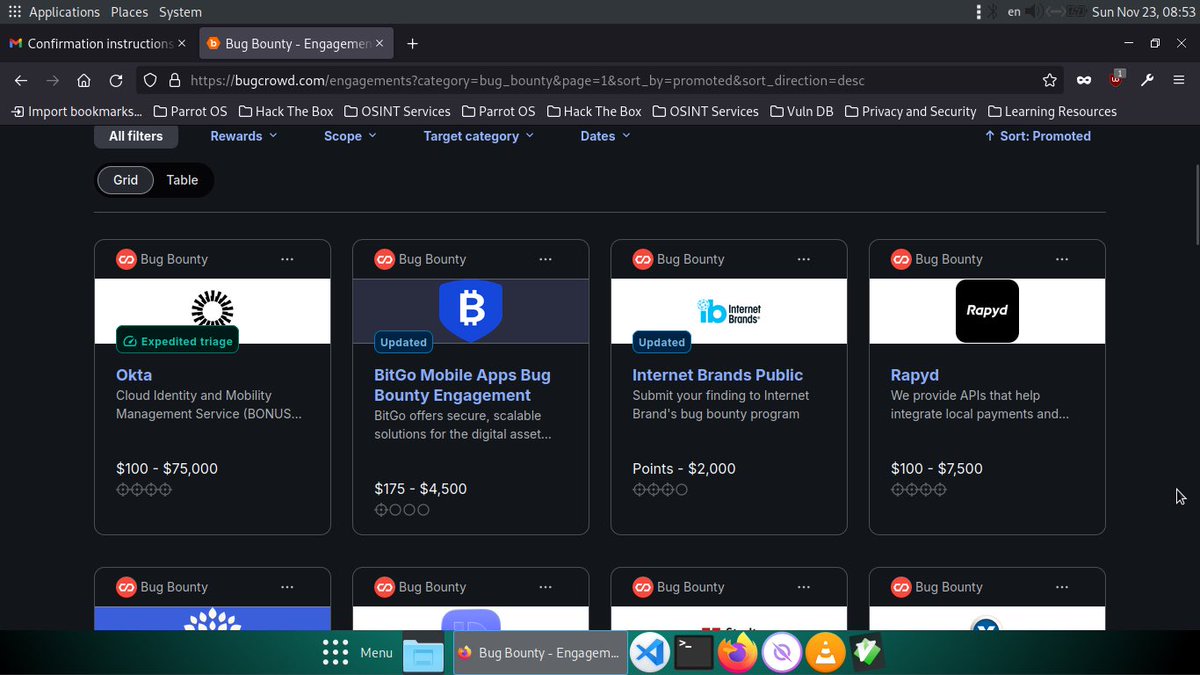The width and height of the screenshot is (1200, 675).
Task: Open BitGo Mobile Apps Bug Bounty Engagement
Action: pos(462,385)
